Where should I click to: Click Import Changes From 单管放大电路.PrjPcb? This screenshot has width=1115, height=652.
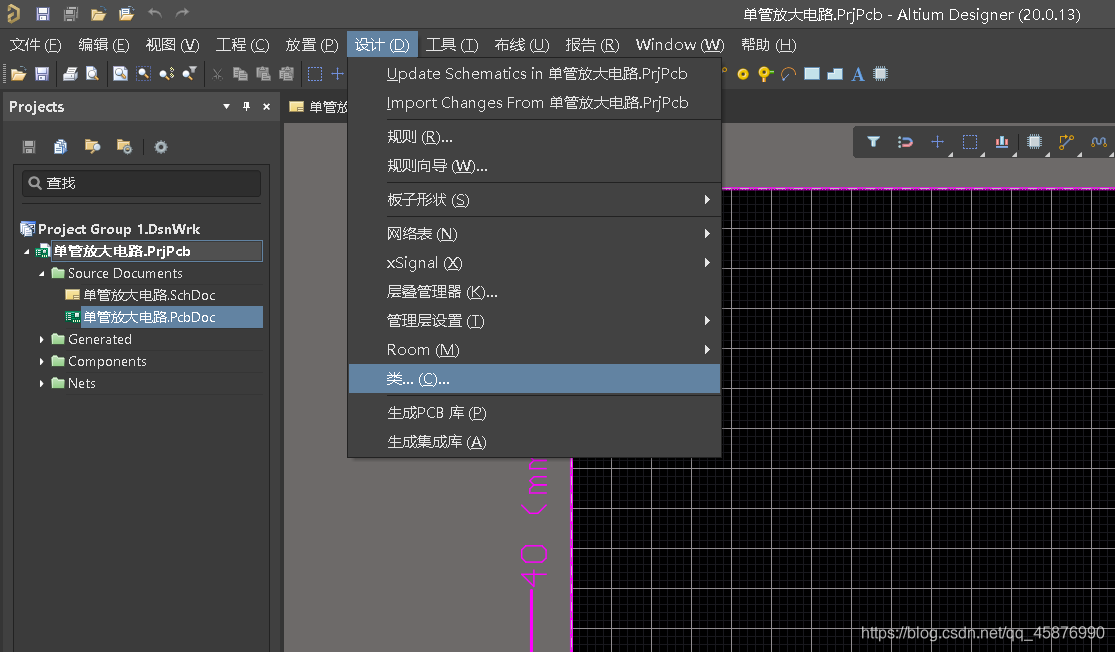(x=534, y=103)
